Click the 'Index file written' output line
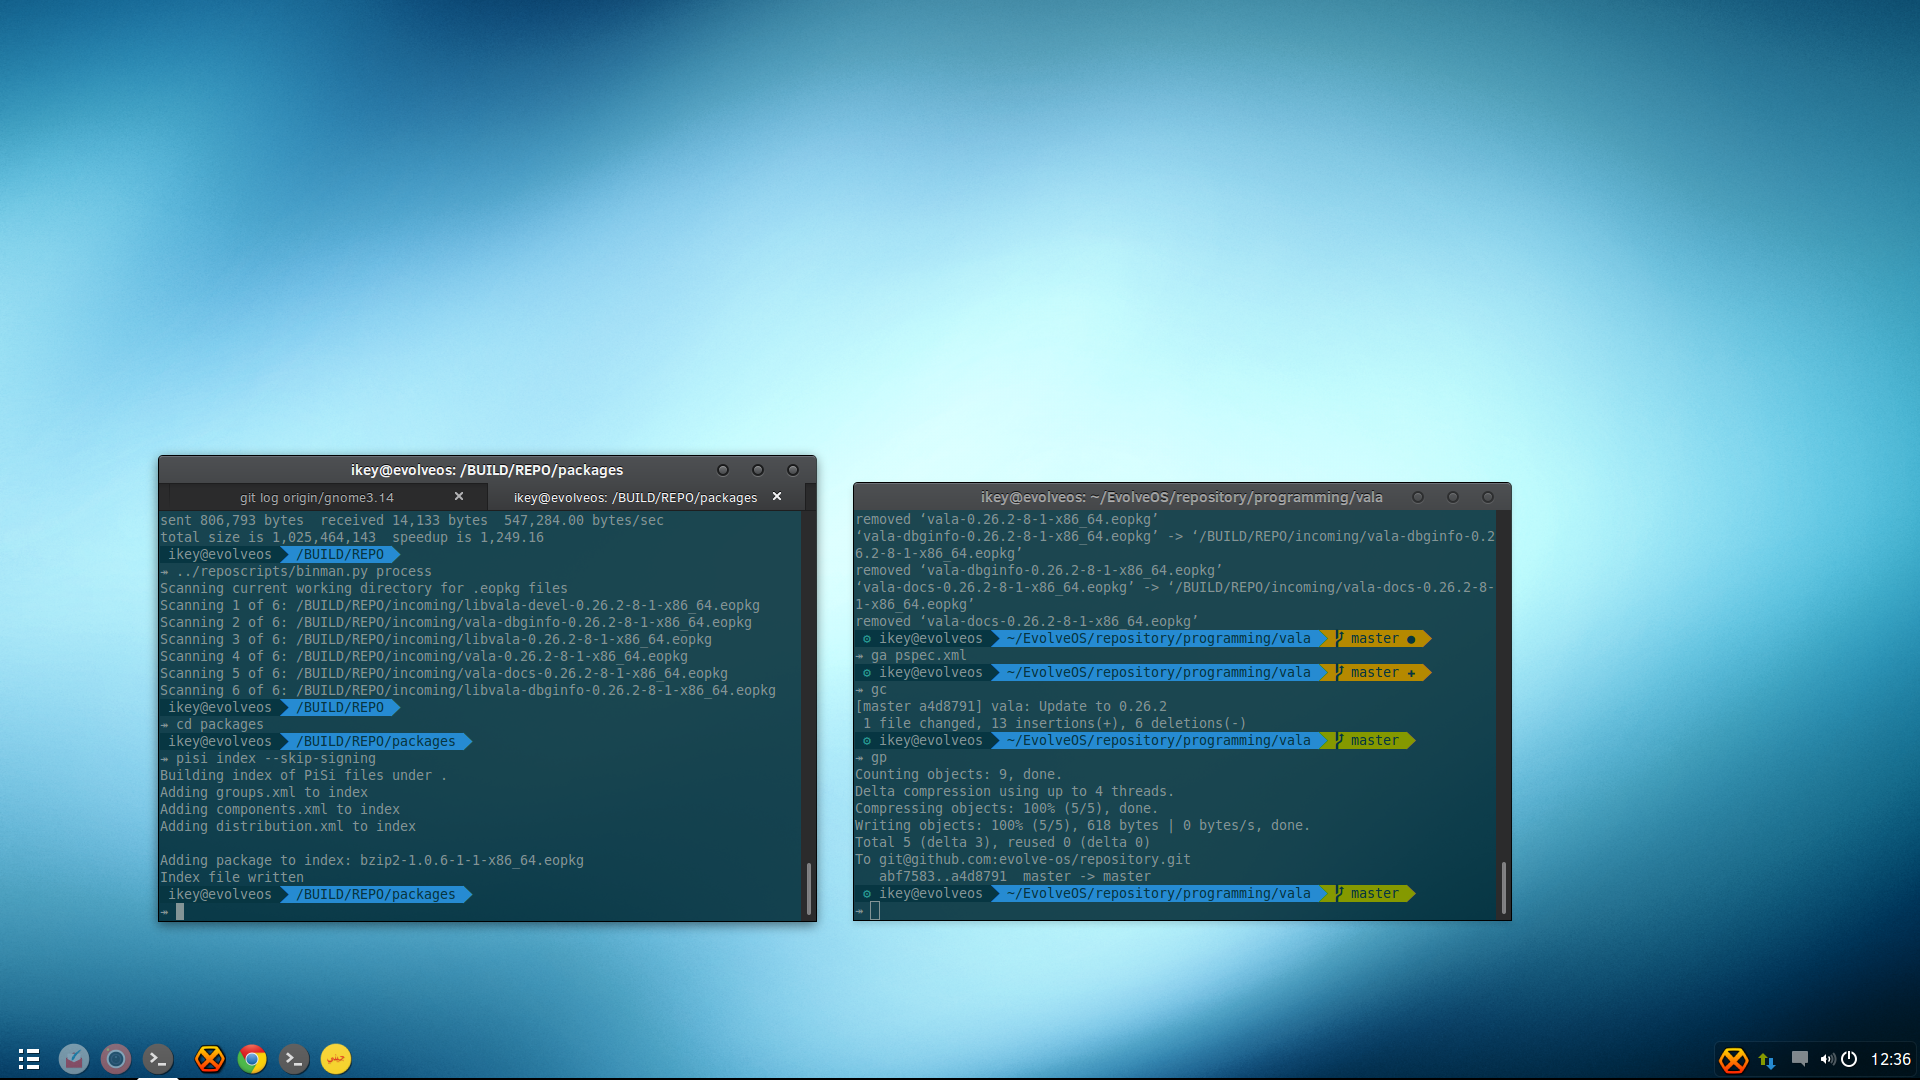Image resolution: width=1920 pixels, height=1080 pixels. 232,878
